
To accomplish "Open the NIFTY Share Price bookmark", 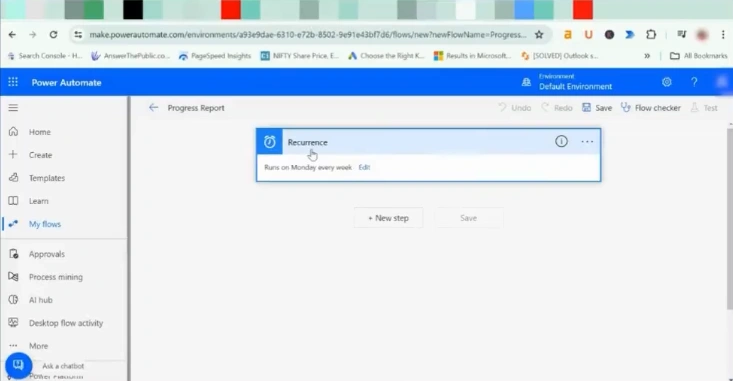I will click(300, 56).
